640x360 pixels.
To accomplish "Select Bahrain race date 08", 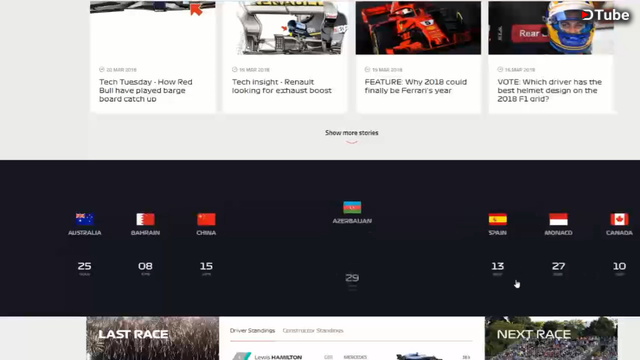I will coord(145,266).
